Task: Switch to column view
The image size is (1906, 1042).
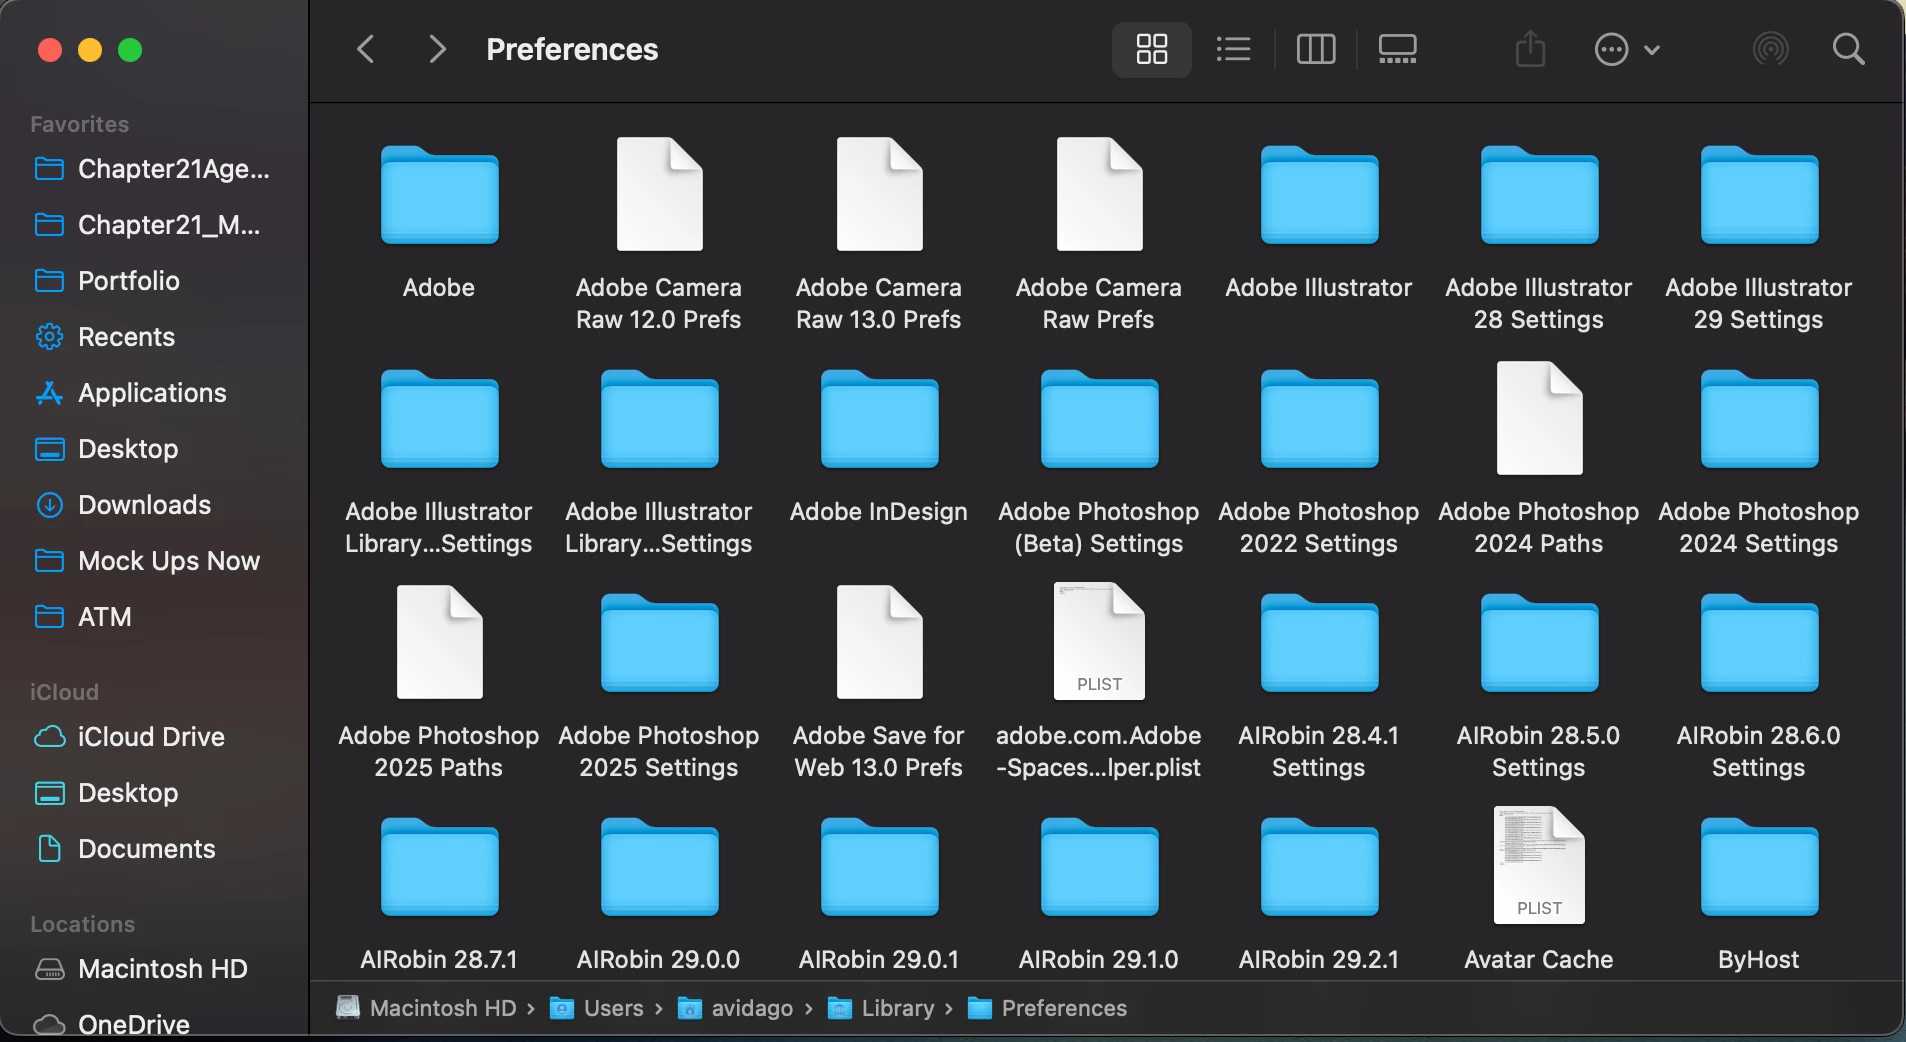Action: click(1316, 49)
